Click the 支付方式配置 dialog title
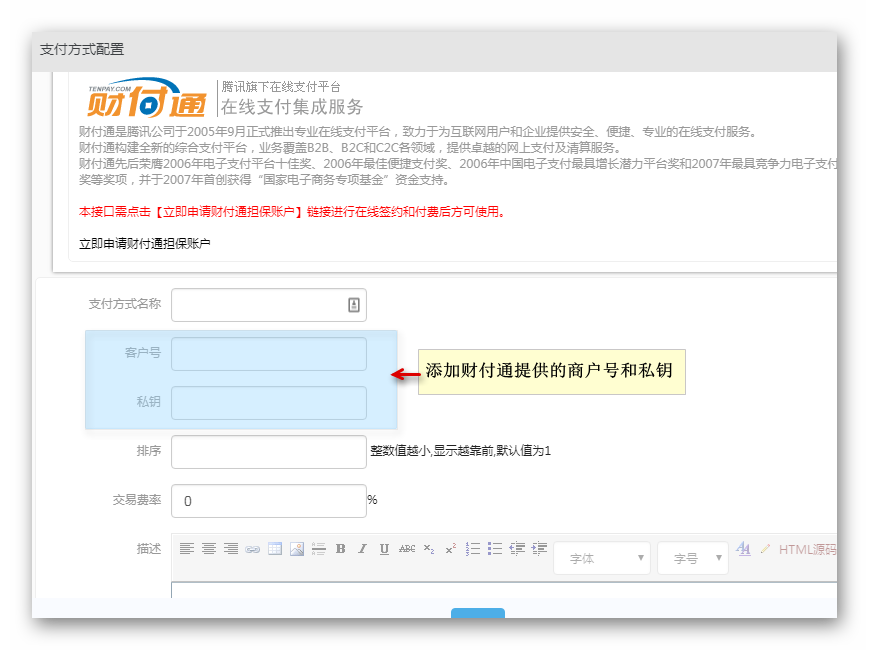 (82, 49)
